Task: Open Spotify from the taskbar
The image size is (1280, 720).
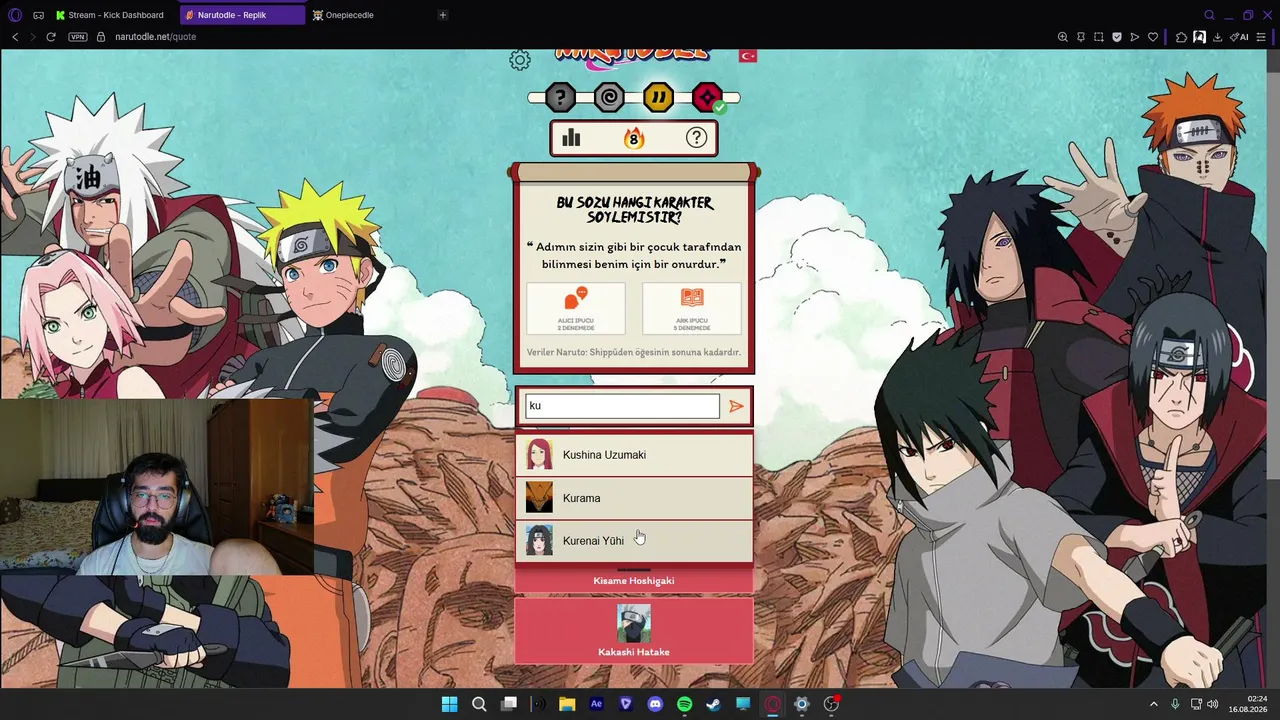Action: tap(684, 704)
